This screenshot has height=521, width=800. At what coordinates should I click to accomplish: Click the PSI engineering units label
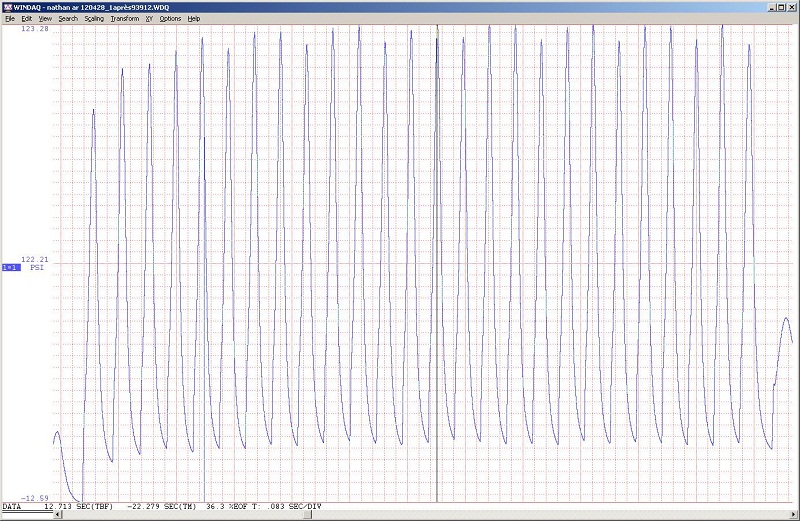pos(37,268)
